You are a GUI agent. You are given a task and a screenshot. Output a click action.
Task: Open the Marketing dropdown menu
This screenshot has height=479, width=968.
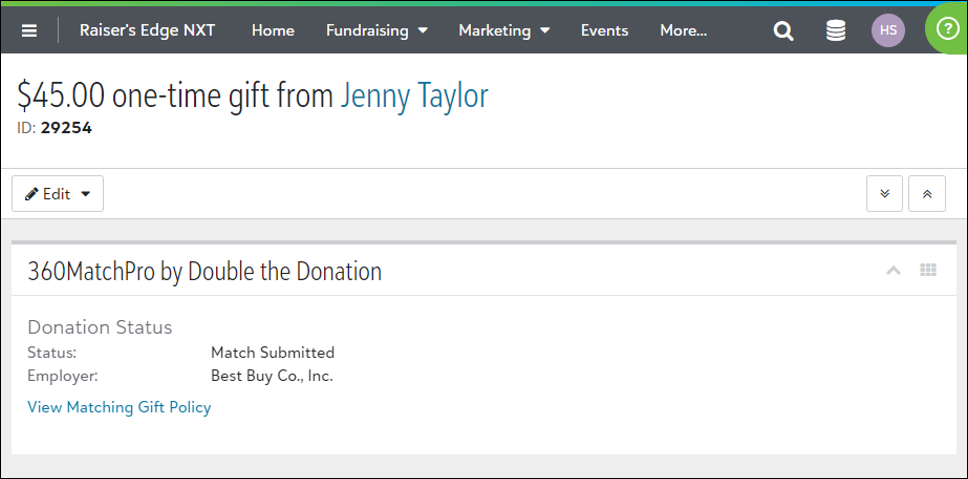(x=504, y=30)
